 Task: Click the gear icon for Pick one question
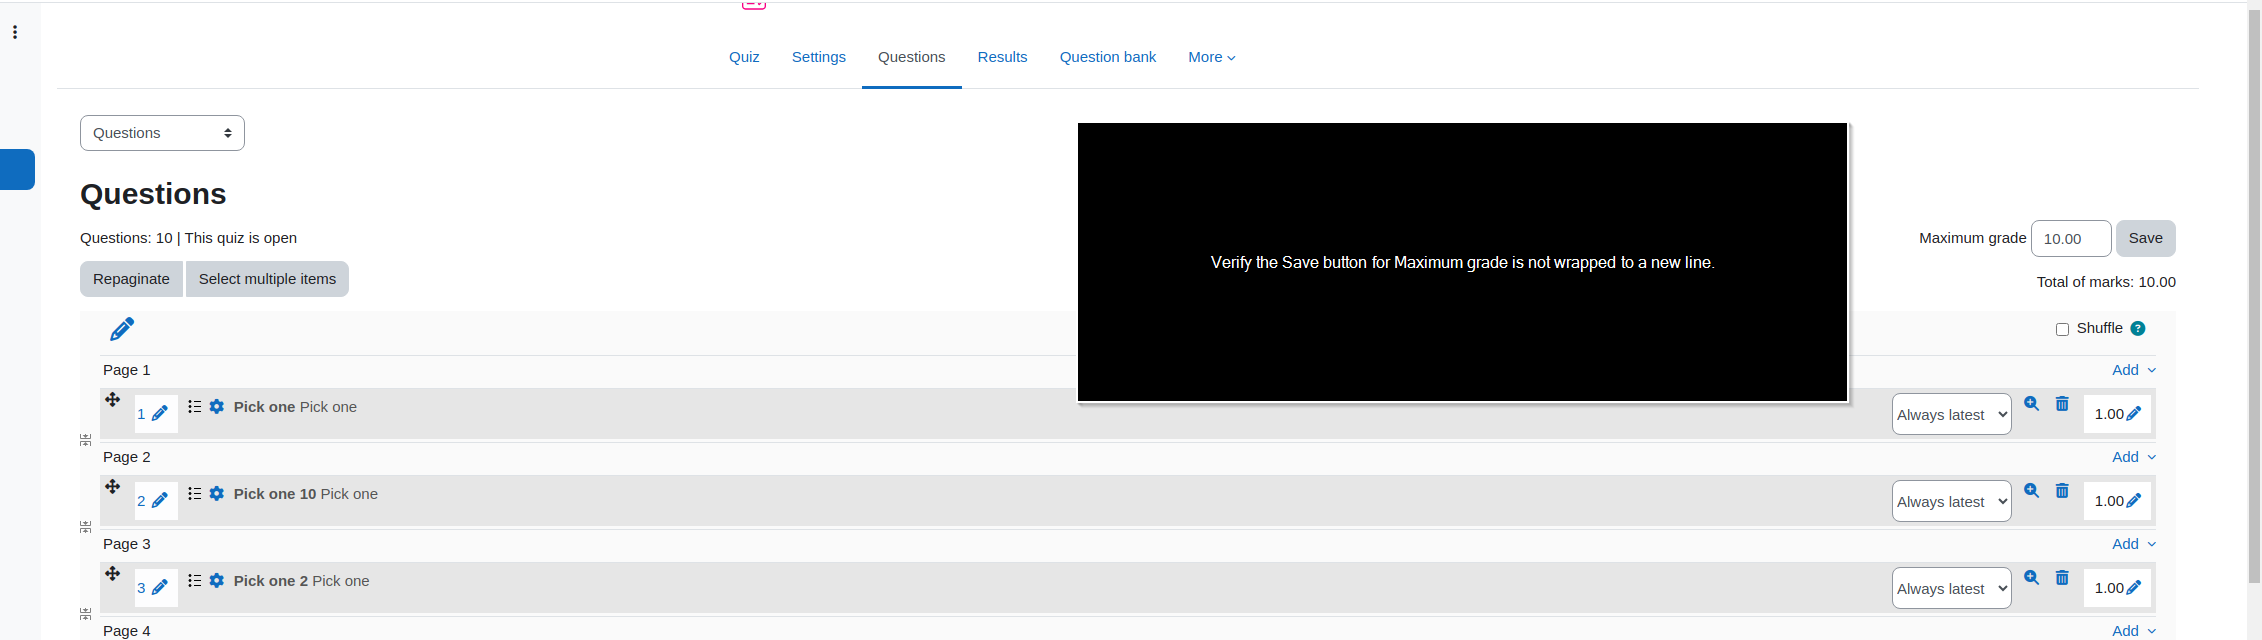[x=217, y=407]
